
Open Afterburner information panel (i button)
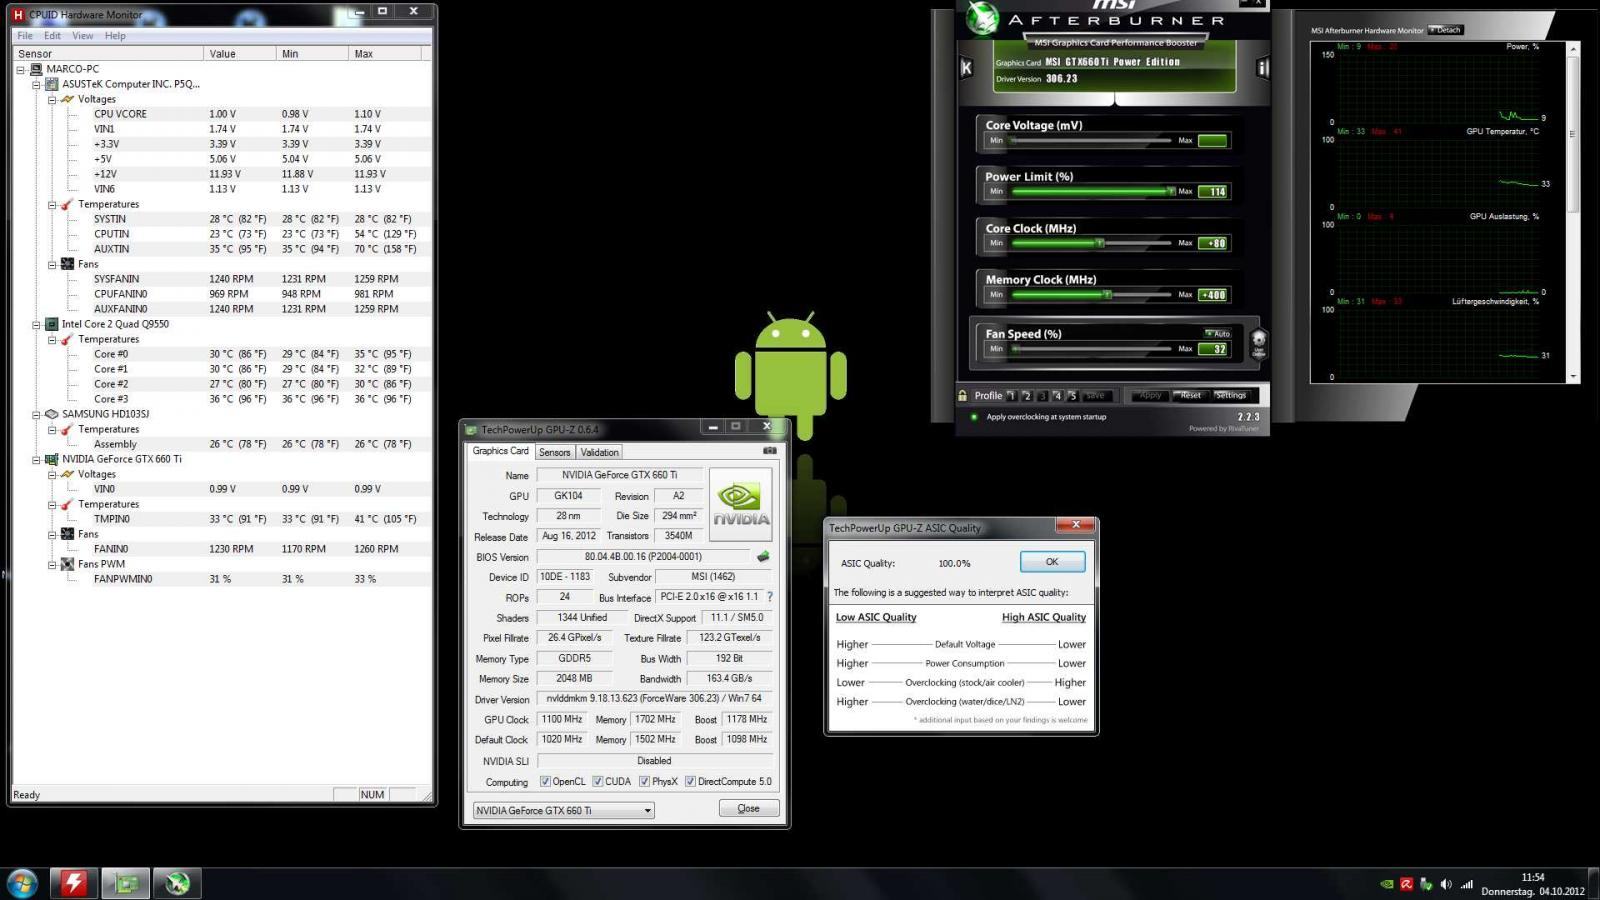[1262, 68]
